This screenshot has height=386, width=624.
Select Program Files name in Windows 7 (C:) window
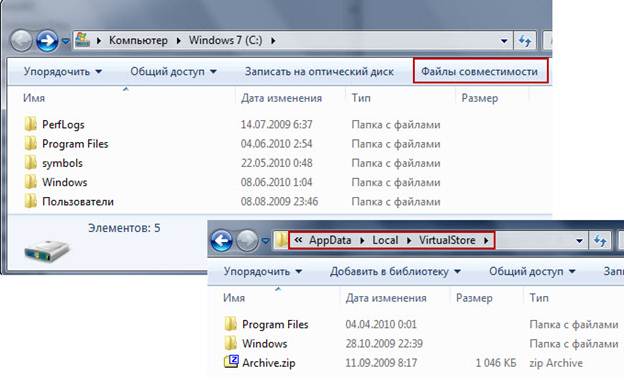(x=75, y=144)
